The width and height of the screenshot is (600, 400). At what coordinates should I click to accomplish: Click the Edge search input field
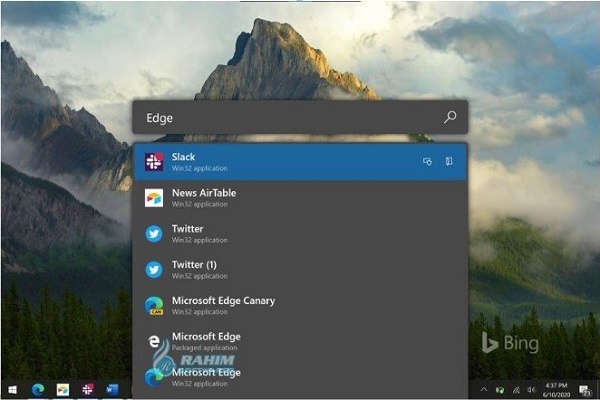pyautogui.click(x=300, y=117)
